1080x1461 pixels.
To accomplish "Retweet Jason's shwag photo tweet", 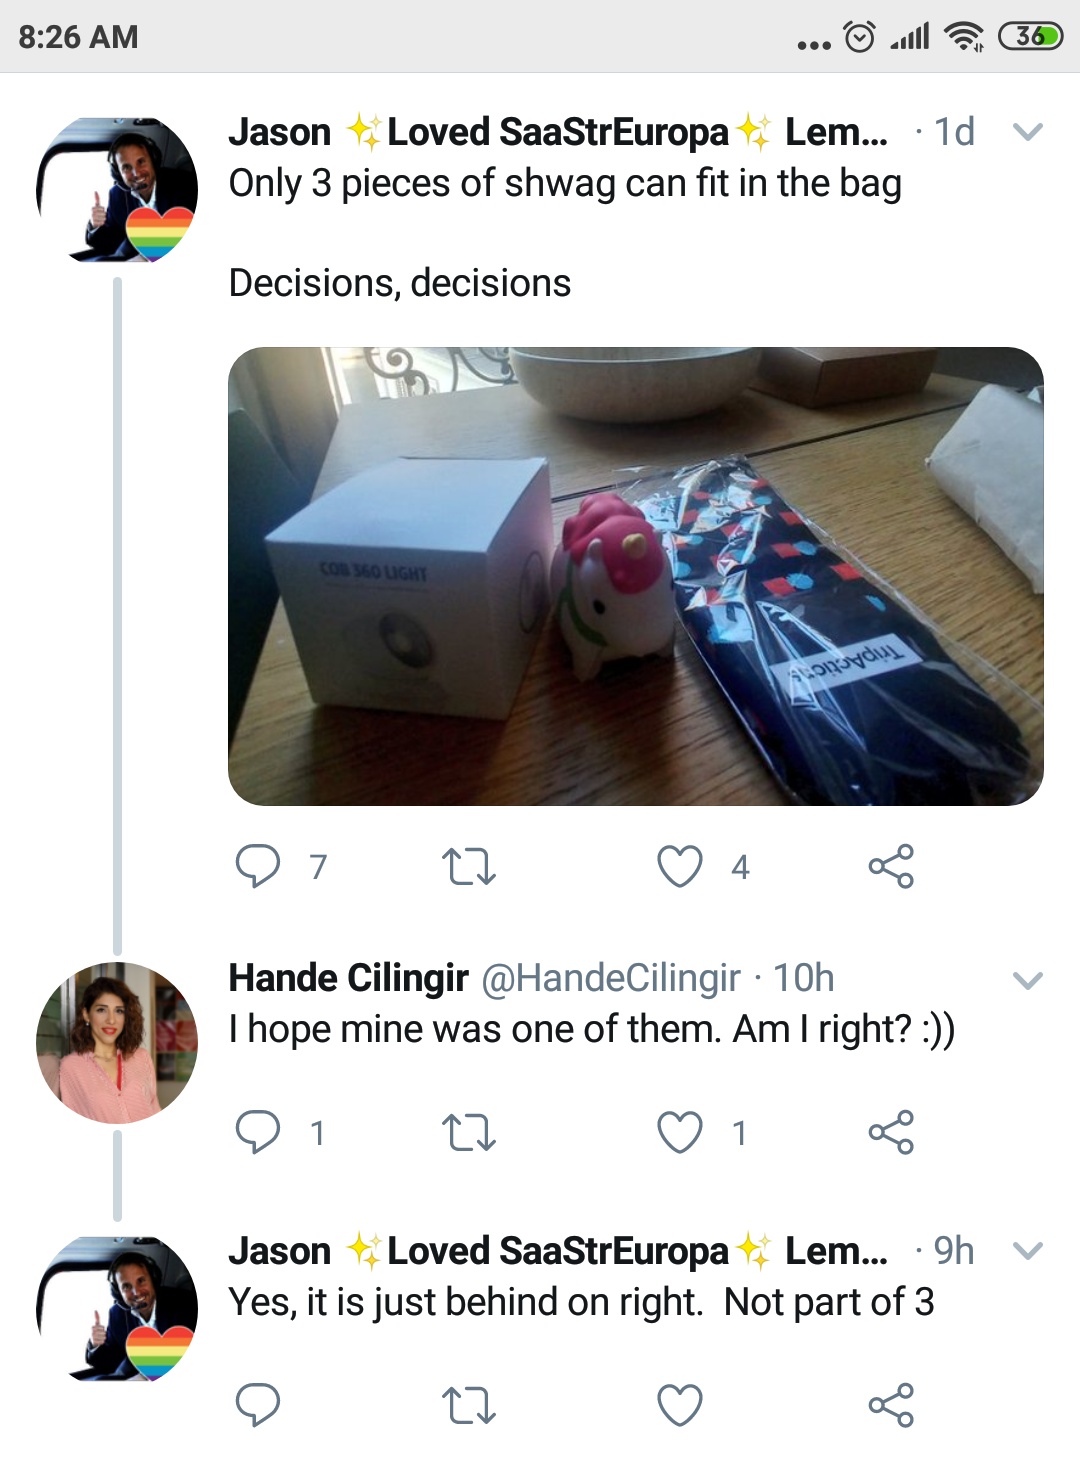I will coord(468,866).
